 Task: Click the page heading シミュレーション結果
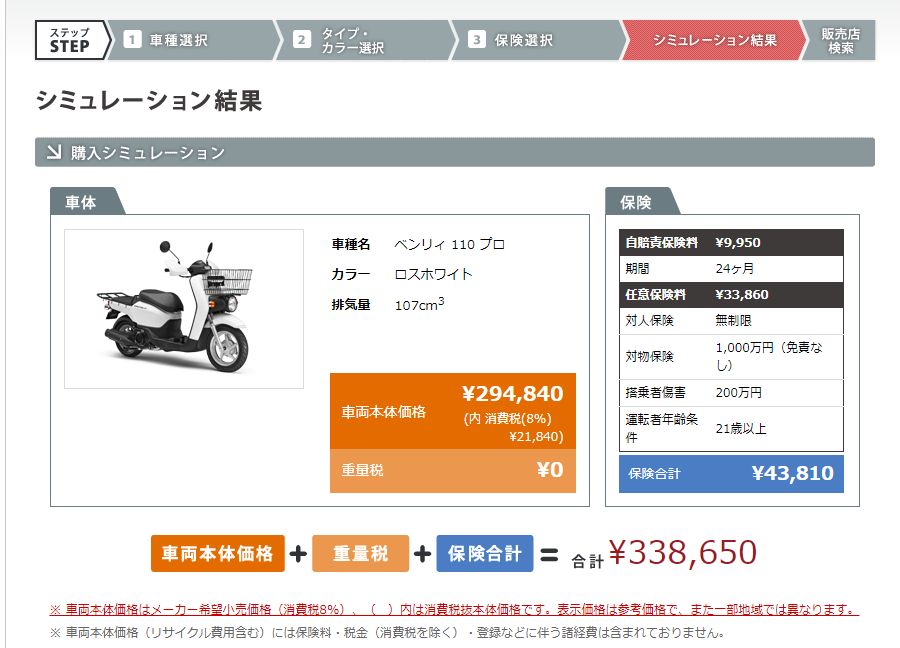[x=149, y=101]
